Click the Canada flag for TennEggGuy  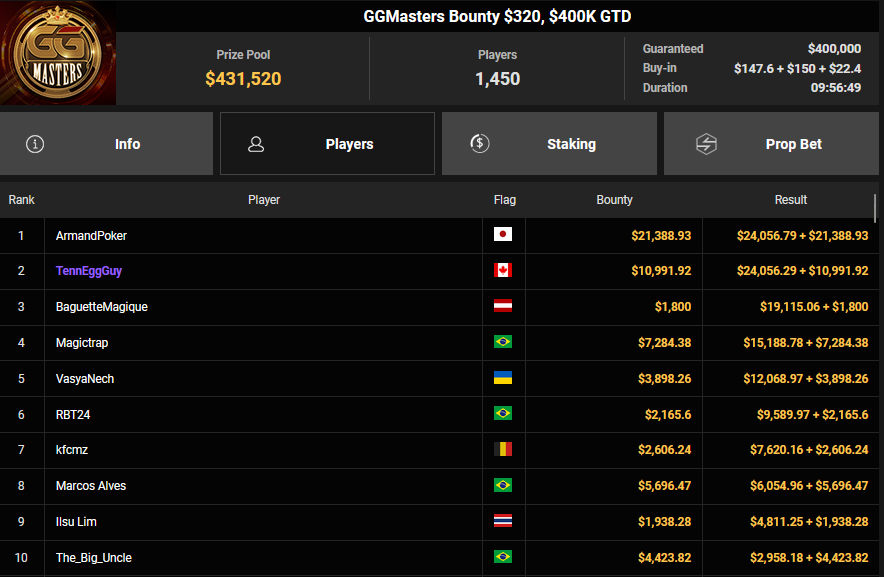tap(503, 271)
